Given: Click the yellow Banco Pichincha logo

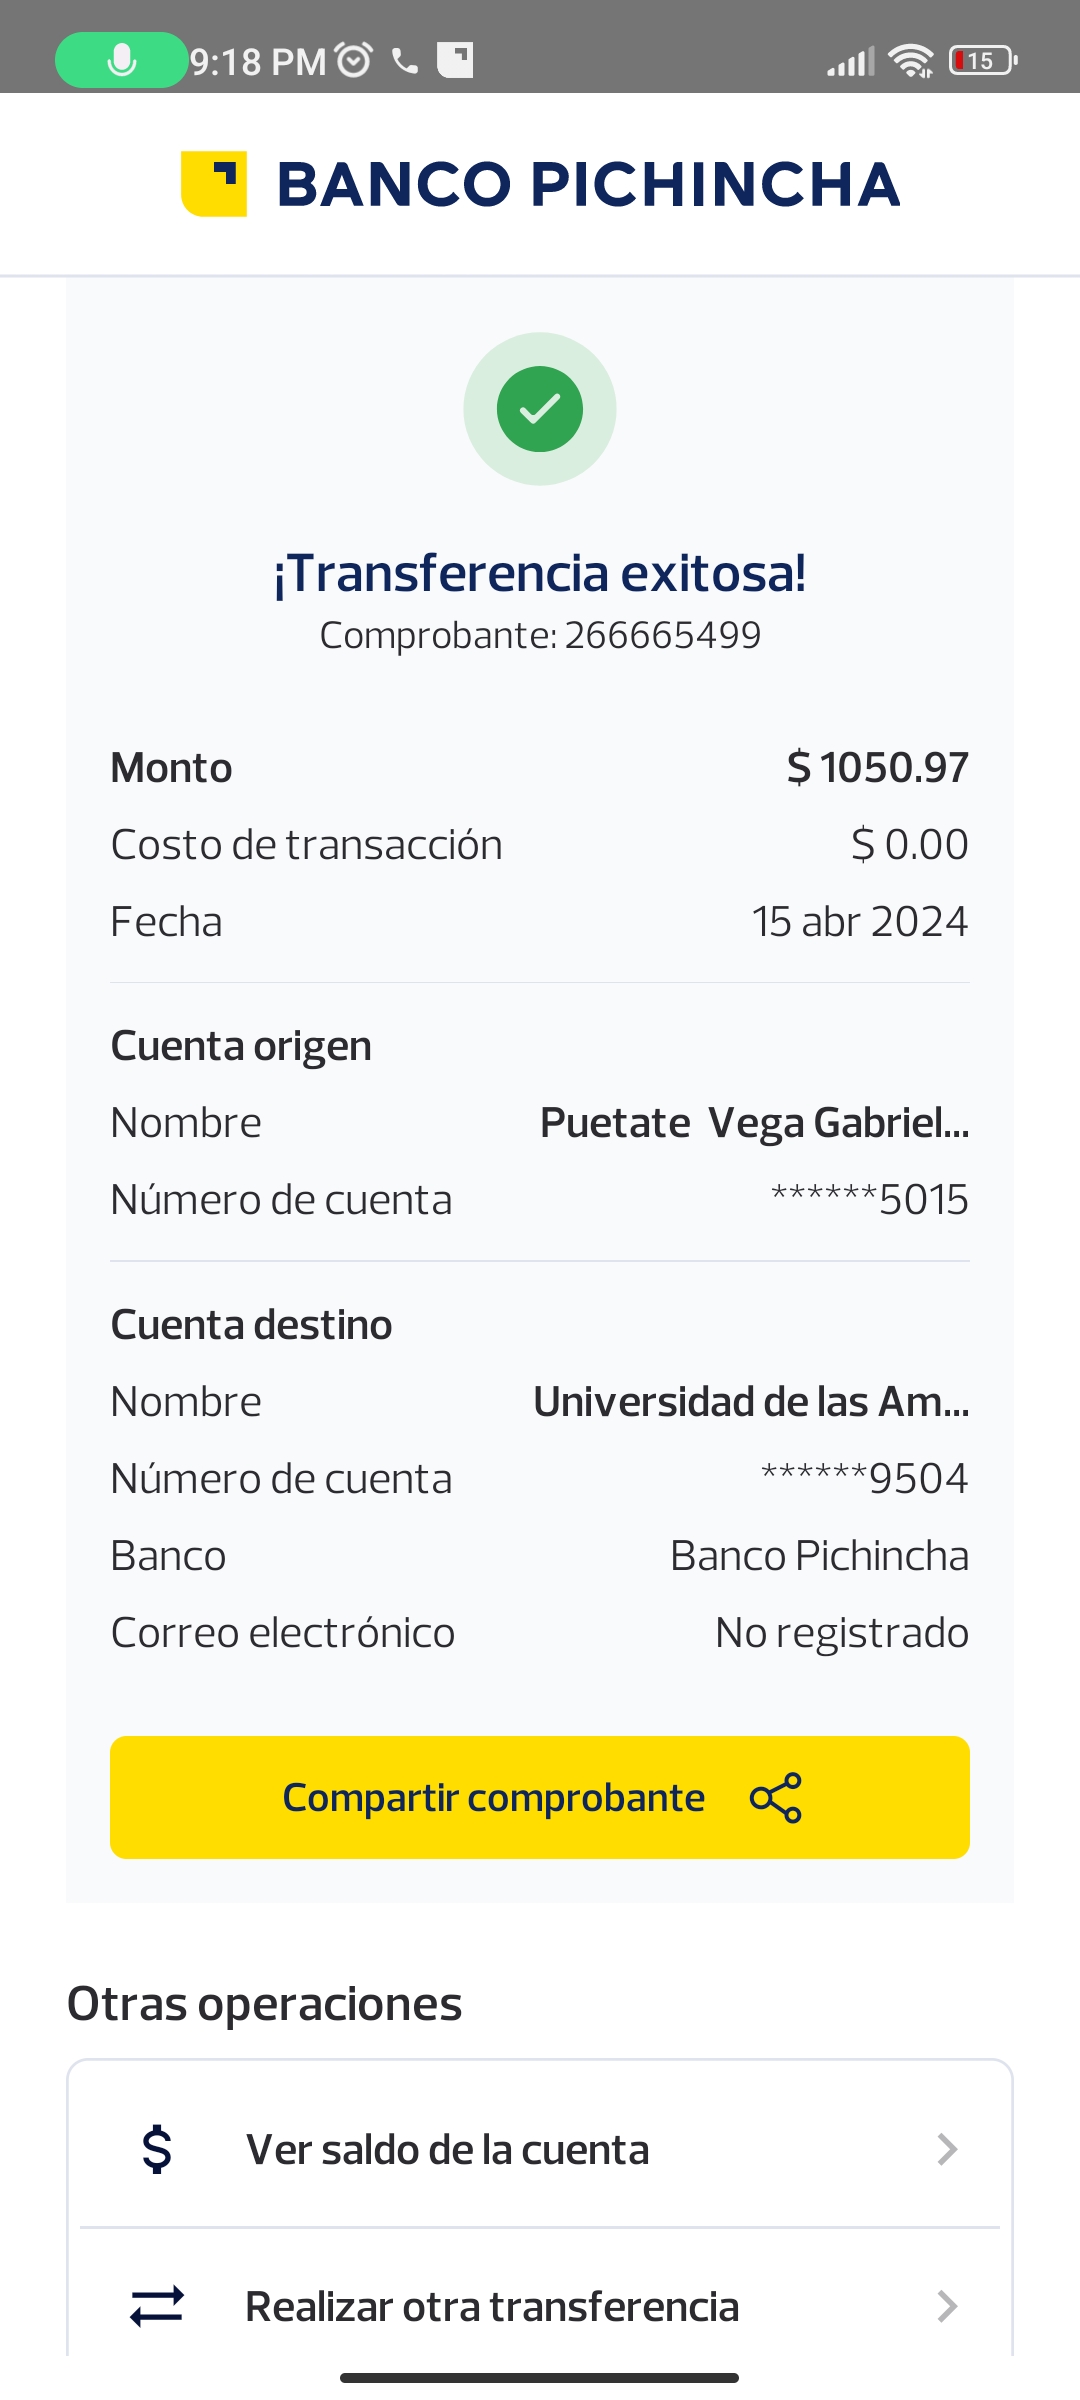Looking at the screenshot, I should tap(214, 184).
